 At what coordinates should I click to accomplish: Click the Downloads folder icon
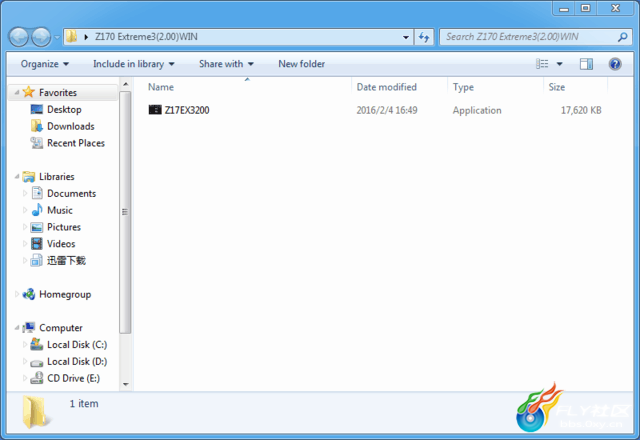37,126
